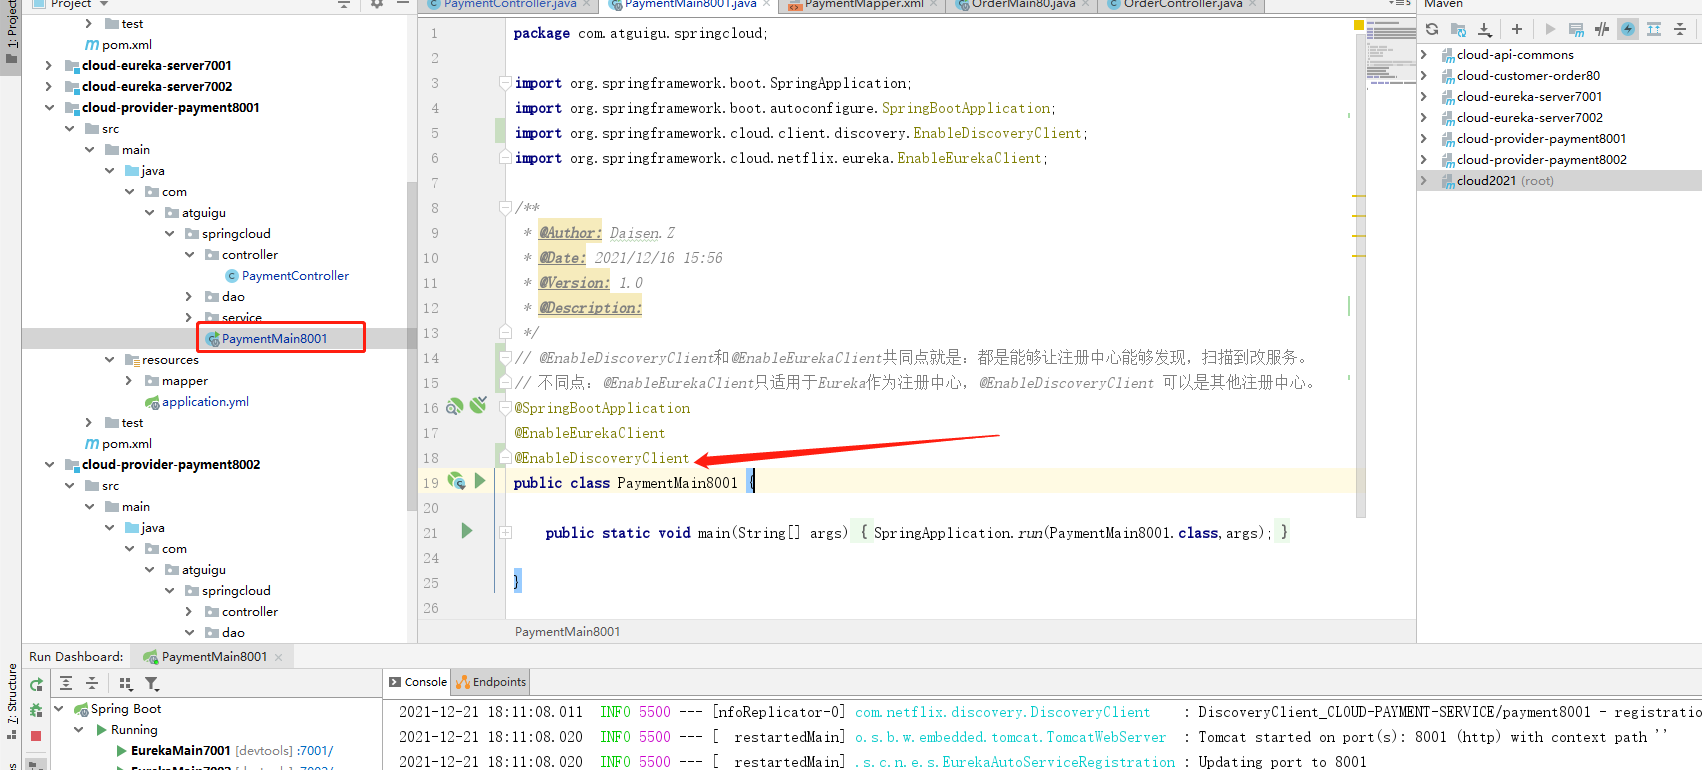This screenshot has height=770, width=1702.
Task: Run Maven build play icon
Action: [1550, 29]
